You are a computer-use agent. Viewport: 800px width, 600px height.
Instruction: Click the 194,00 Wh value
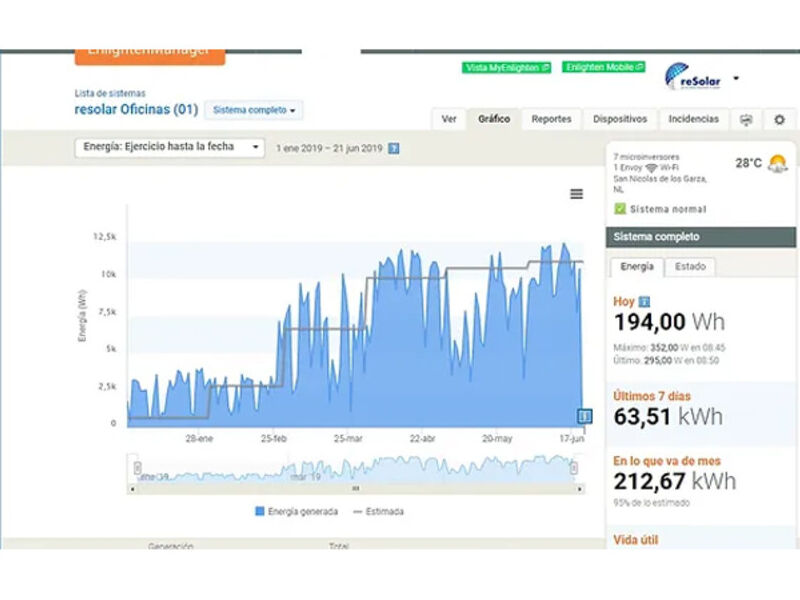tap(669, 322)
